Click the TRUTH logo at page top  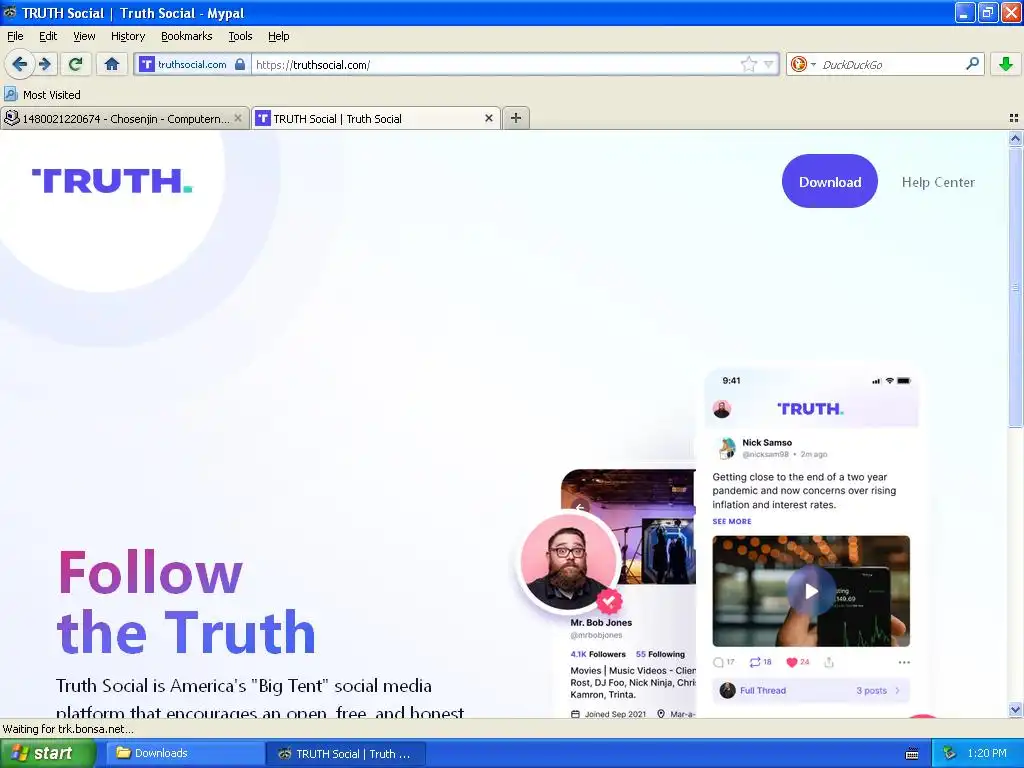(112, 181)
